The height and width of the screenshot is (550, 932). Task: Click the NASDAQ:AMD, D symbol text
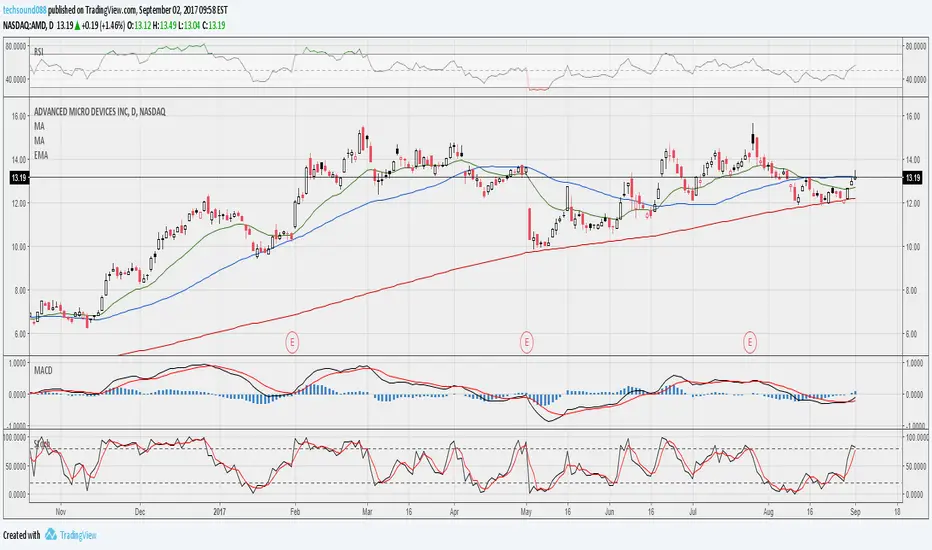tap(28, 26)
